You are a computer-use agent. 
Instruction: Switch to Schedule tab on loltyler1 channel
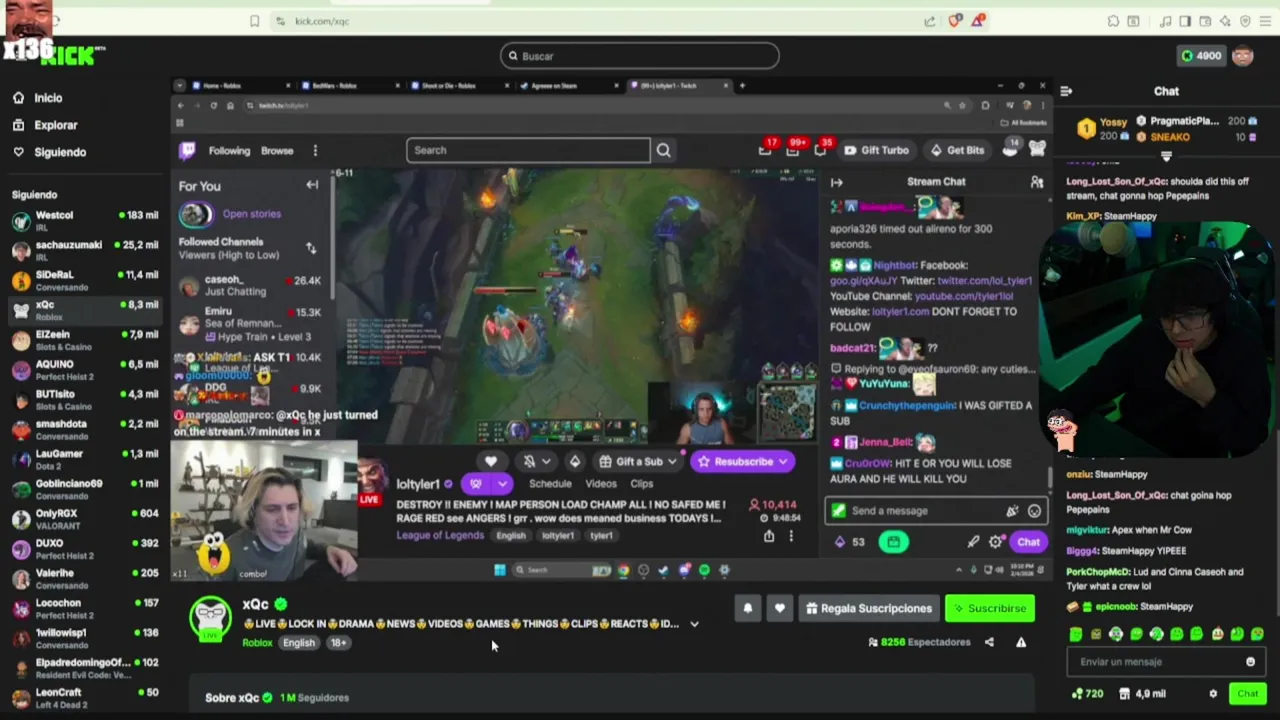[x=550, y=484]
